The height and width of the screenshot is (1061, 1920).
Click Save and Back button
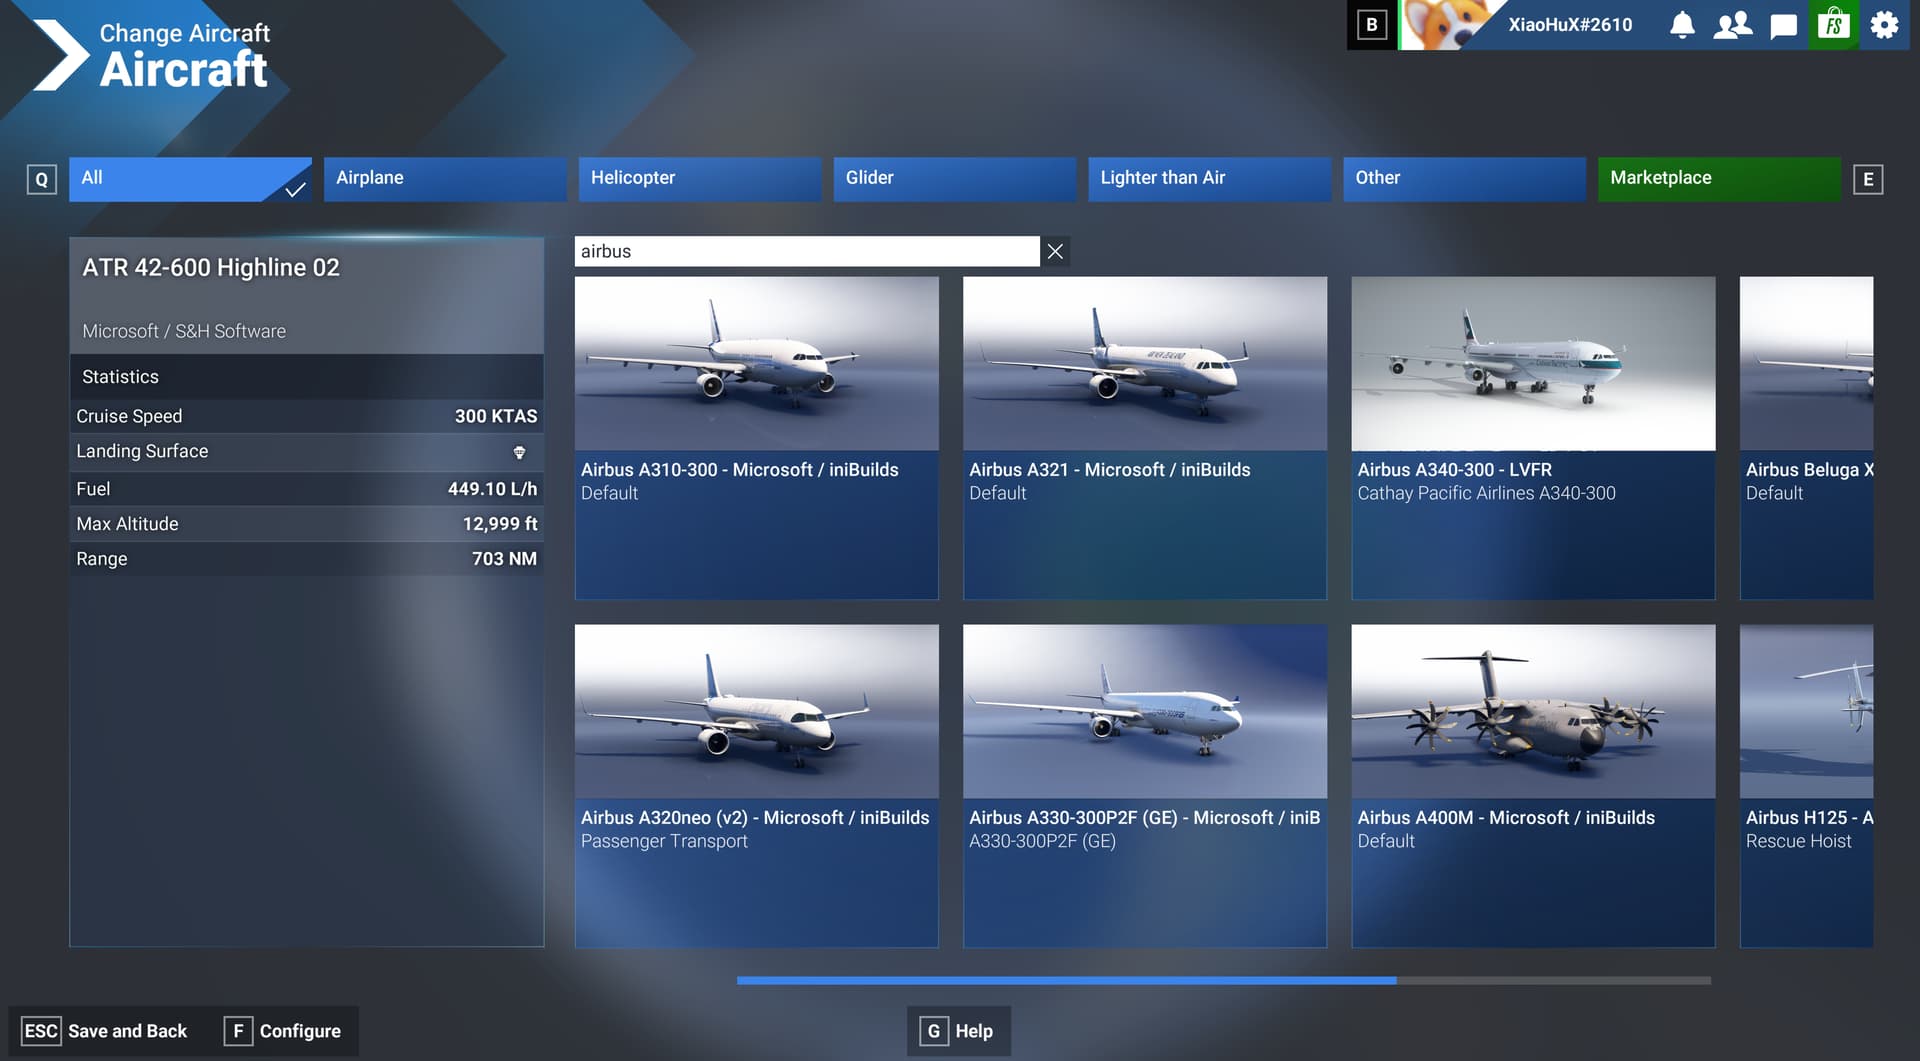pyautogui.click(x=105, y=1031)
